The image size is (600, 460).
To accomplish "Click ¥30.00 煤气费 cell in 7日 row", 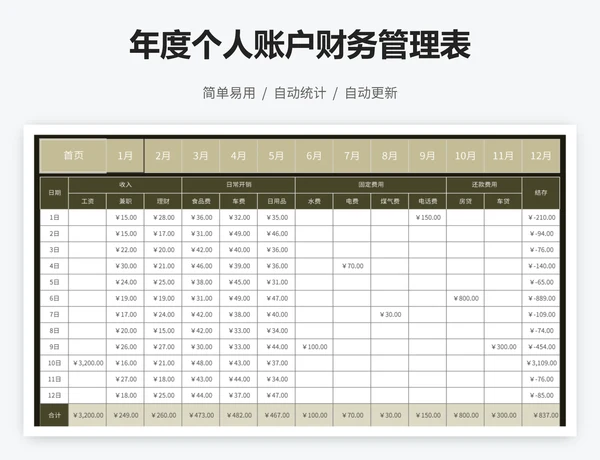I will pyautogui.click(x=390, y=315).
